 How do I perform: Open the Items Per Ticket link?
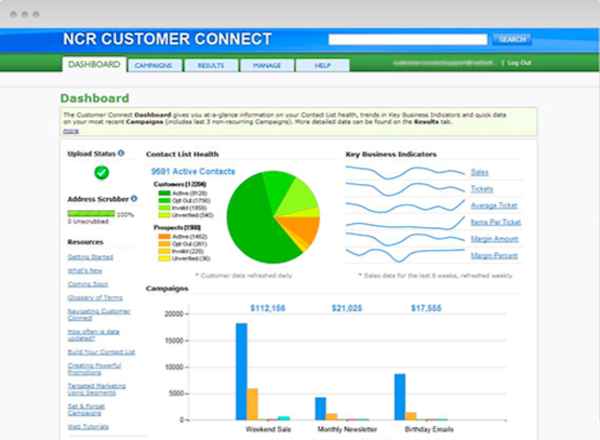tap(496, 222)
